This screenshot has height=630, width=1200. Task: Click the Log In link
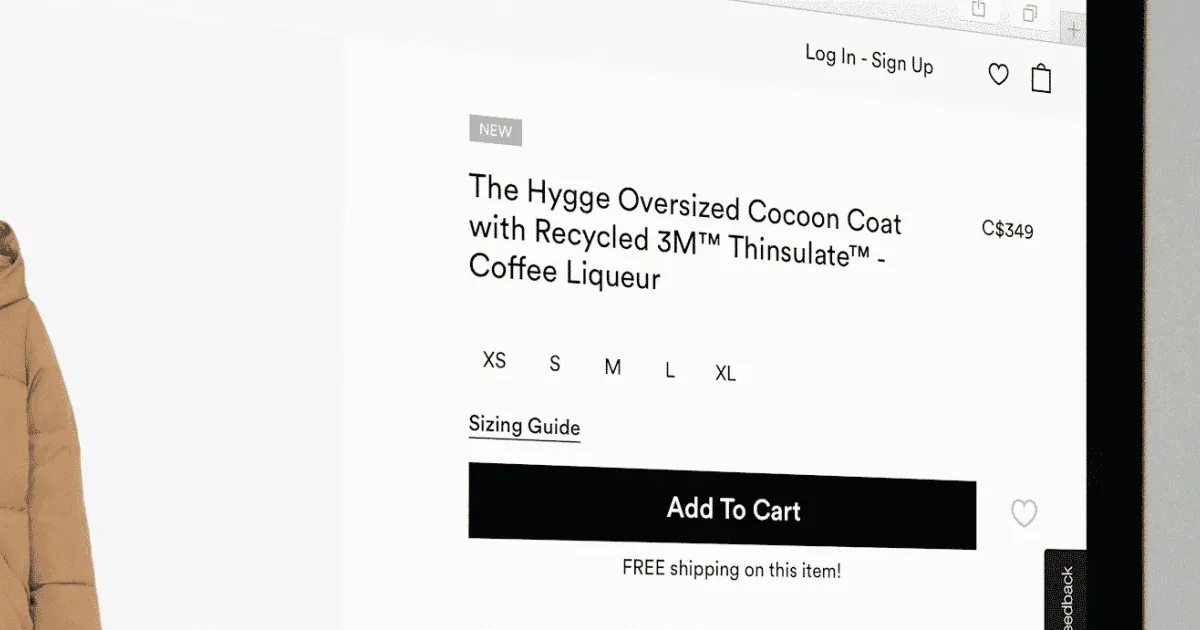830,55
